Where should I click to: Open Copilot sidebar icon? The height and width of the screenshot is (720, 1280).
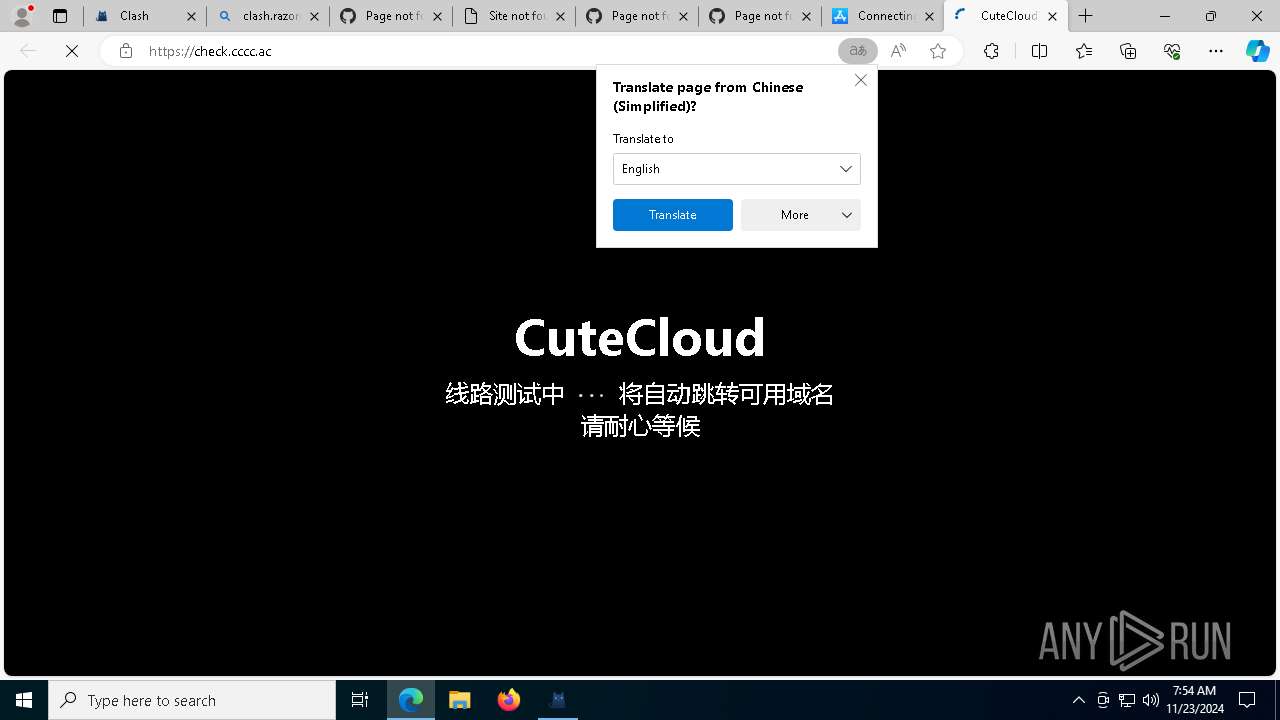click(x=1258, y=51)
